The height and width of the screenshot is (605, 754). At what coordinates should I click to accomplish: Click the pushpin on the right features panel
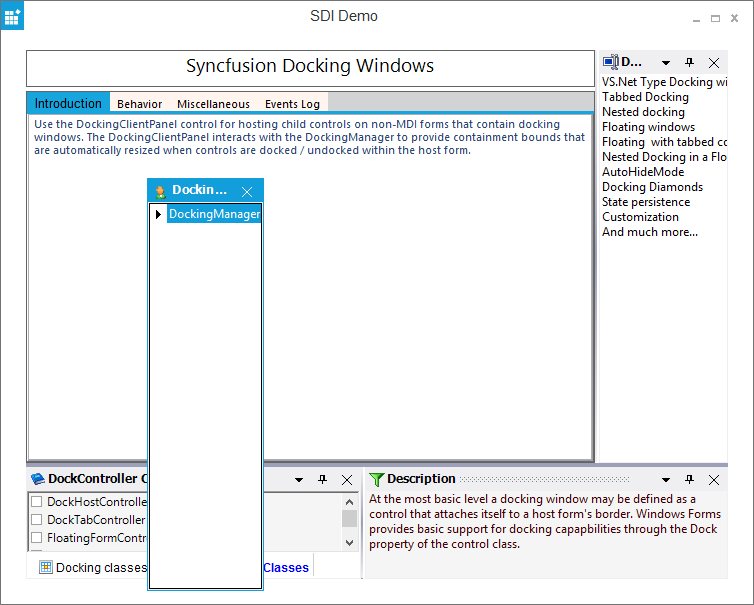coord(689,63)
